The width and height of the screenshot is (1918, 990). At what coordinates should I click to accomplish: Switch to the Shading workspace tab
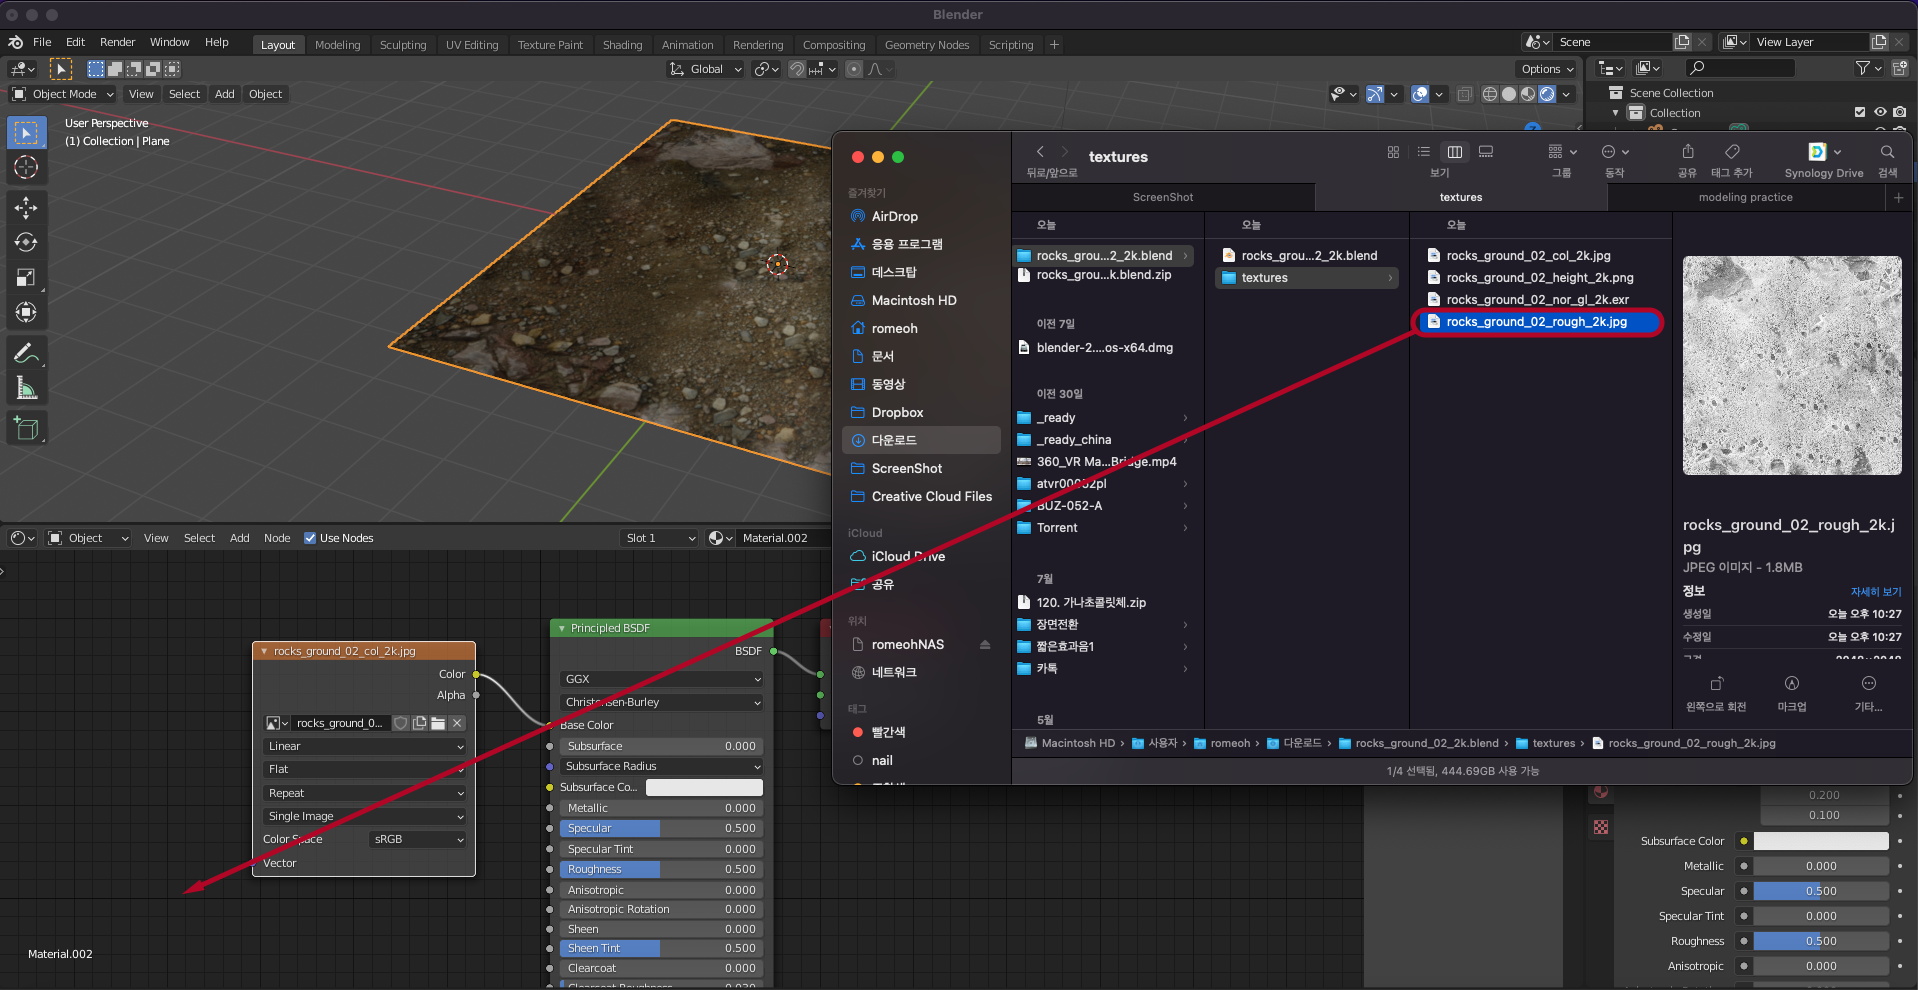[x=622, y=45]
